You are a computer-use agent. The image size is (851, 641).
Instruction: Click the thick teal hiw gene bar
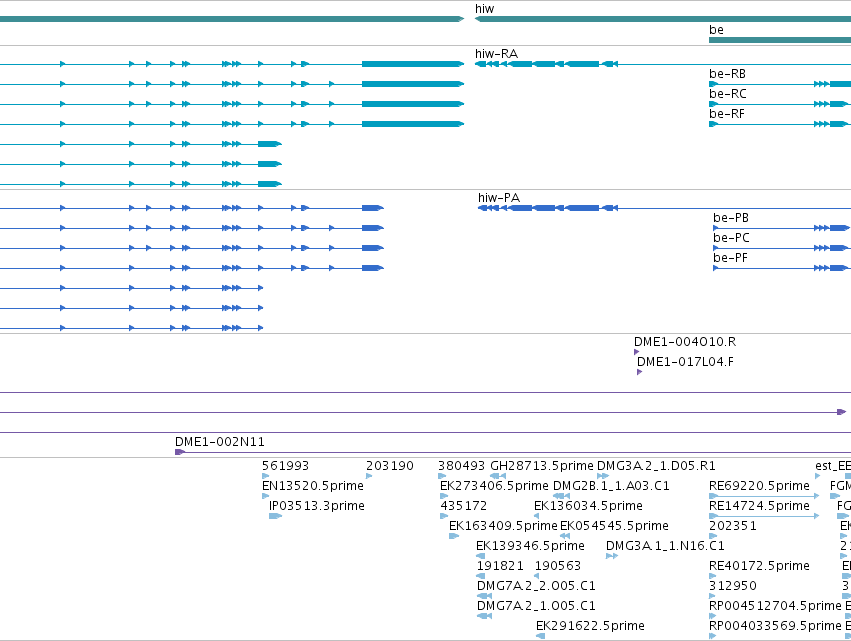pyautogui.click(x=663, y=19)
